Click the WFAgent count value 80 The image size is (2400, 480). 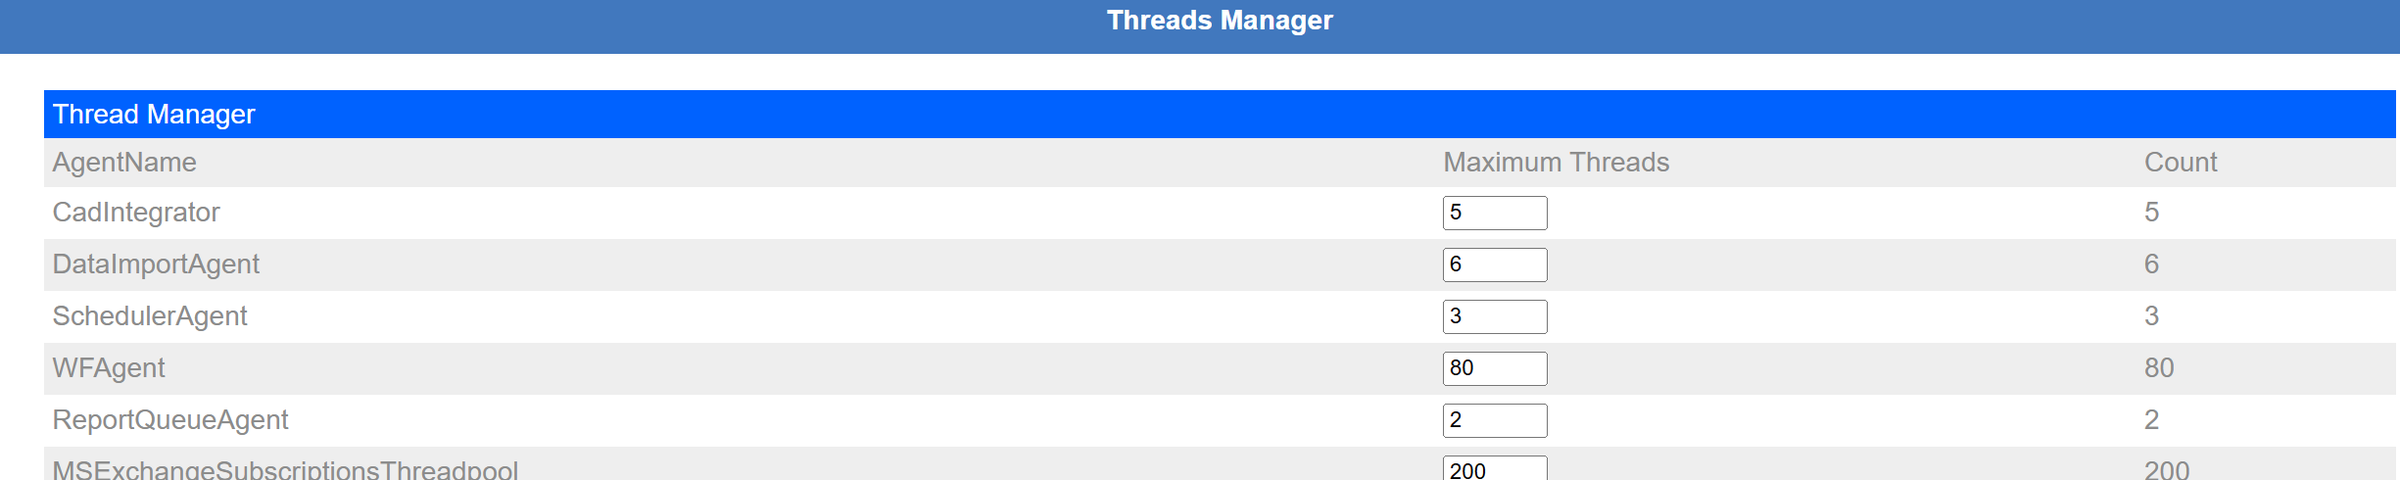pos(2159,368)
